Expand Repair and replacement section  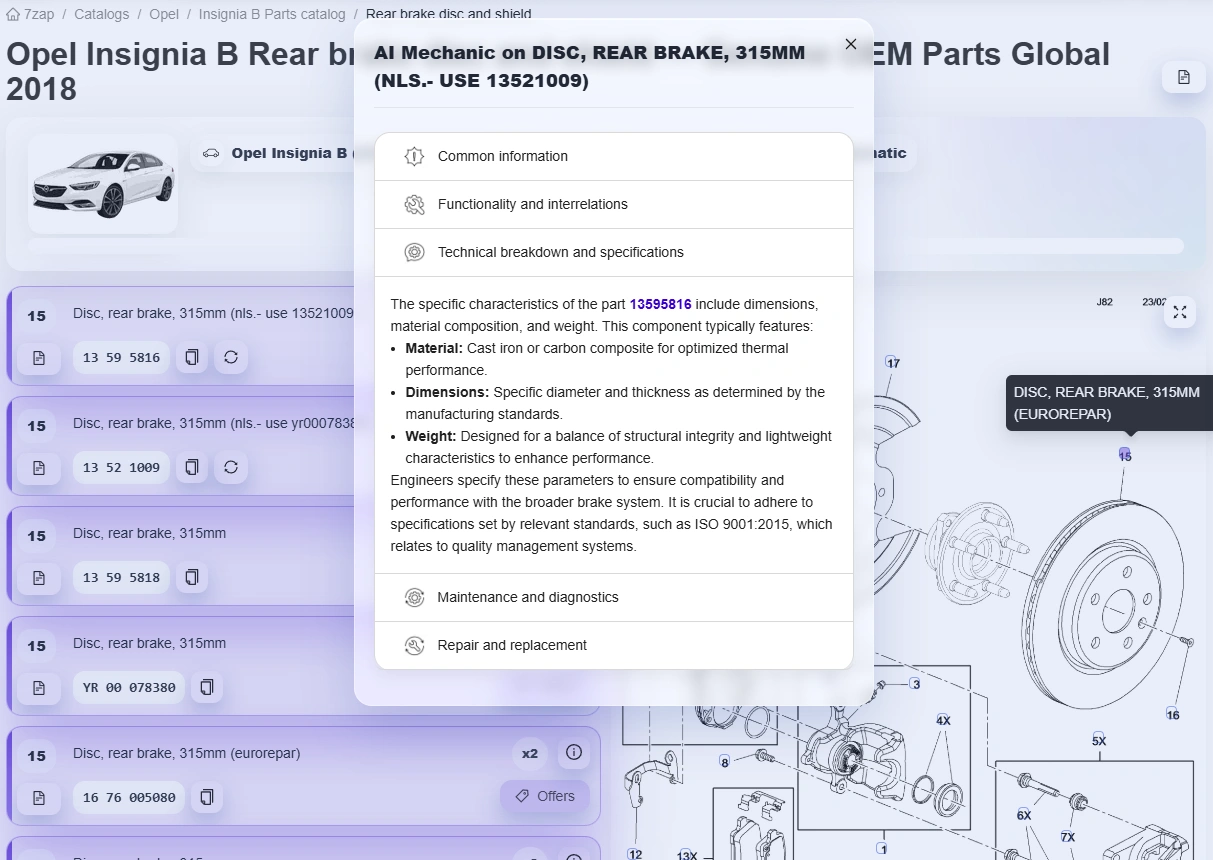click(x=613, y=646)
